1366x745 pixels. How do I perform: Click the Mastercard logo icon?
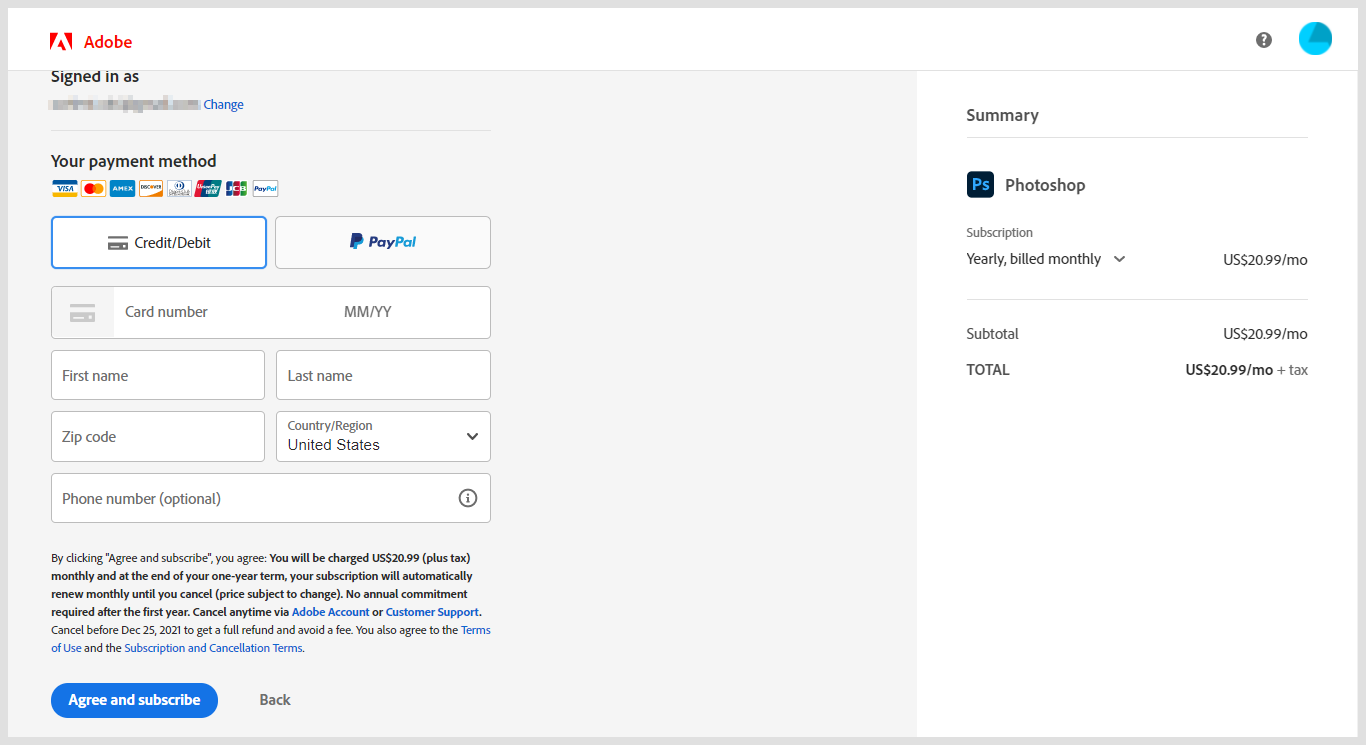click(93, 188)
